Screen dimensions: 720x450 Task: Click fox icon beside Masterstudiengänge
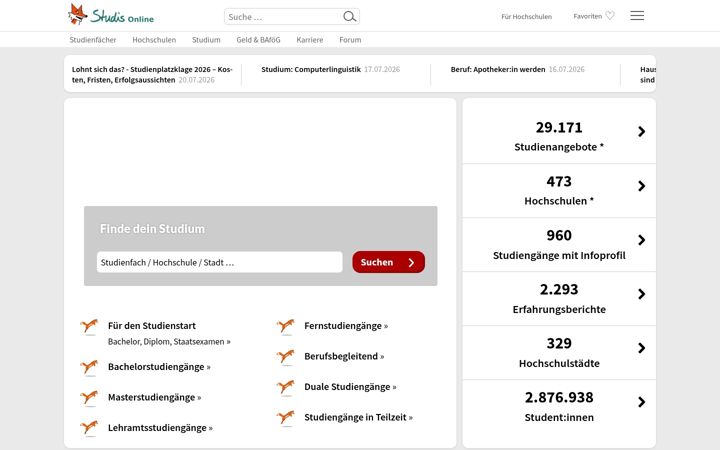tap(90, 398)
